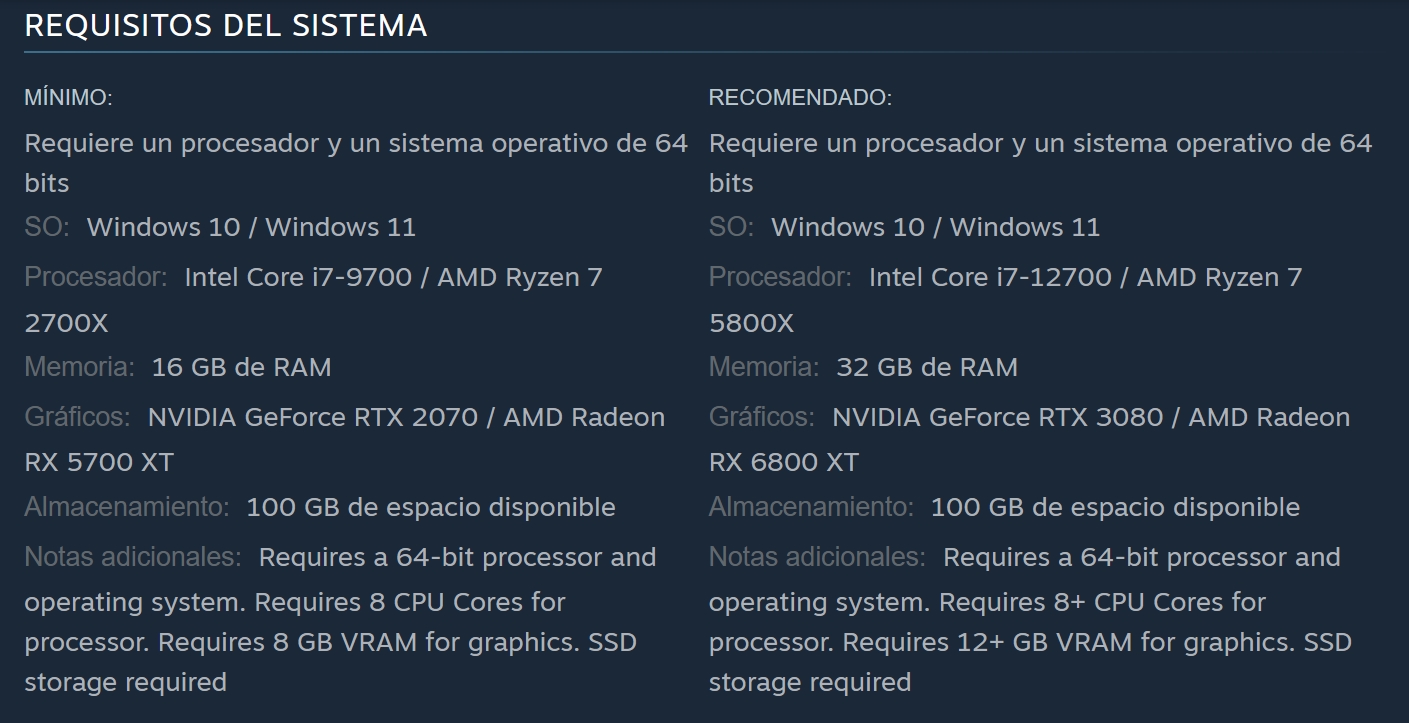Click minimum Notas adicionales label
Image resolution: width=1409 pixels, height=723 pixels.
pyautogui.click(x=133, y=557)
